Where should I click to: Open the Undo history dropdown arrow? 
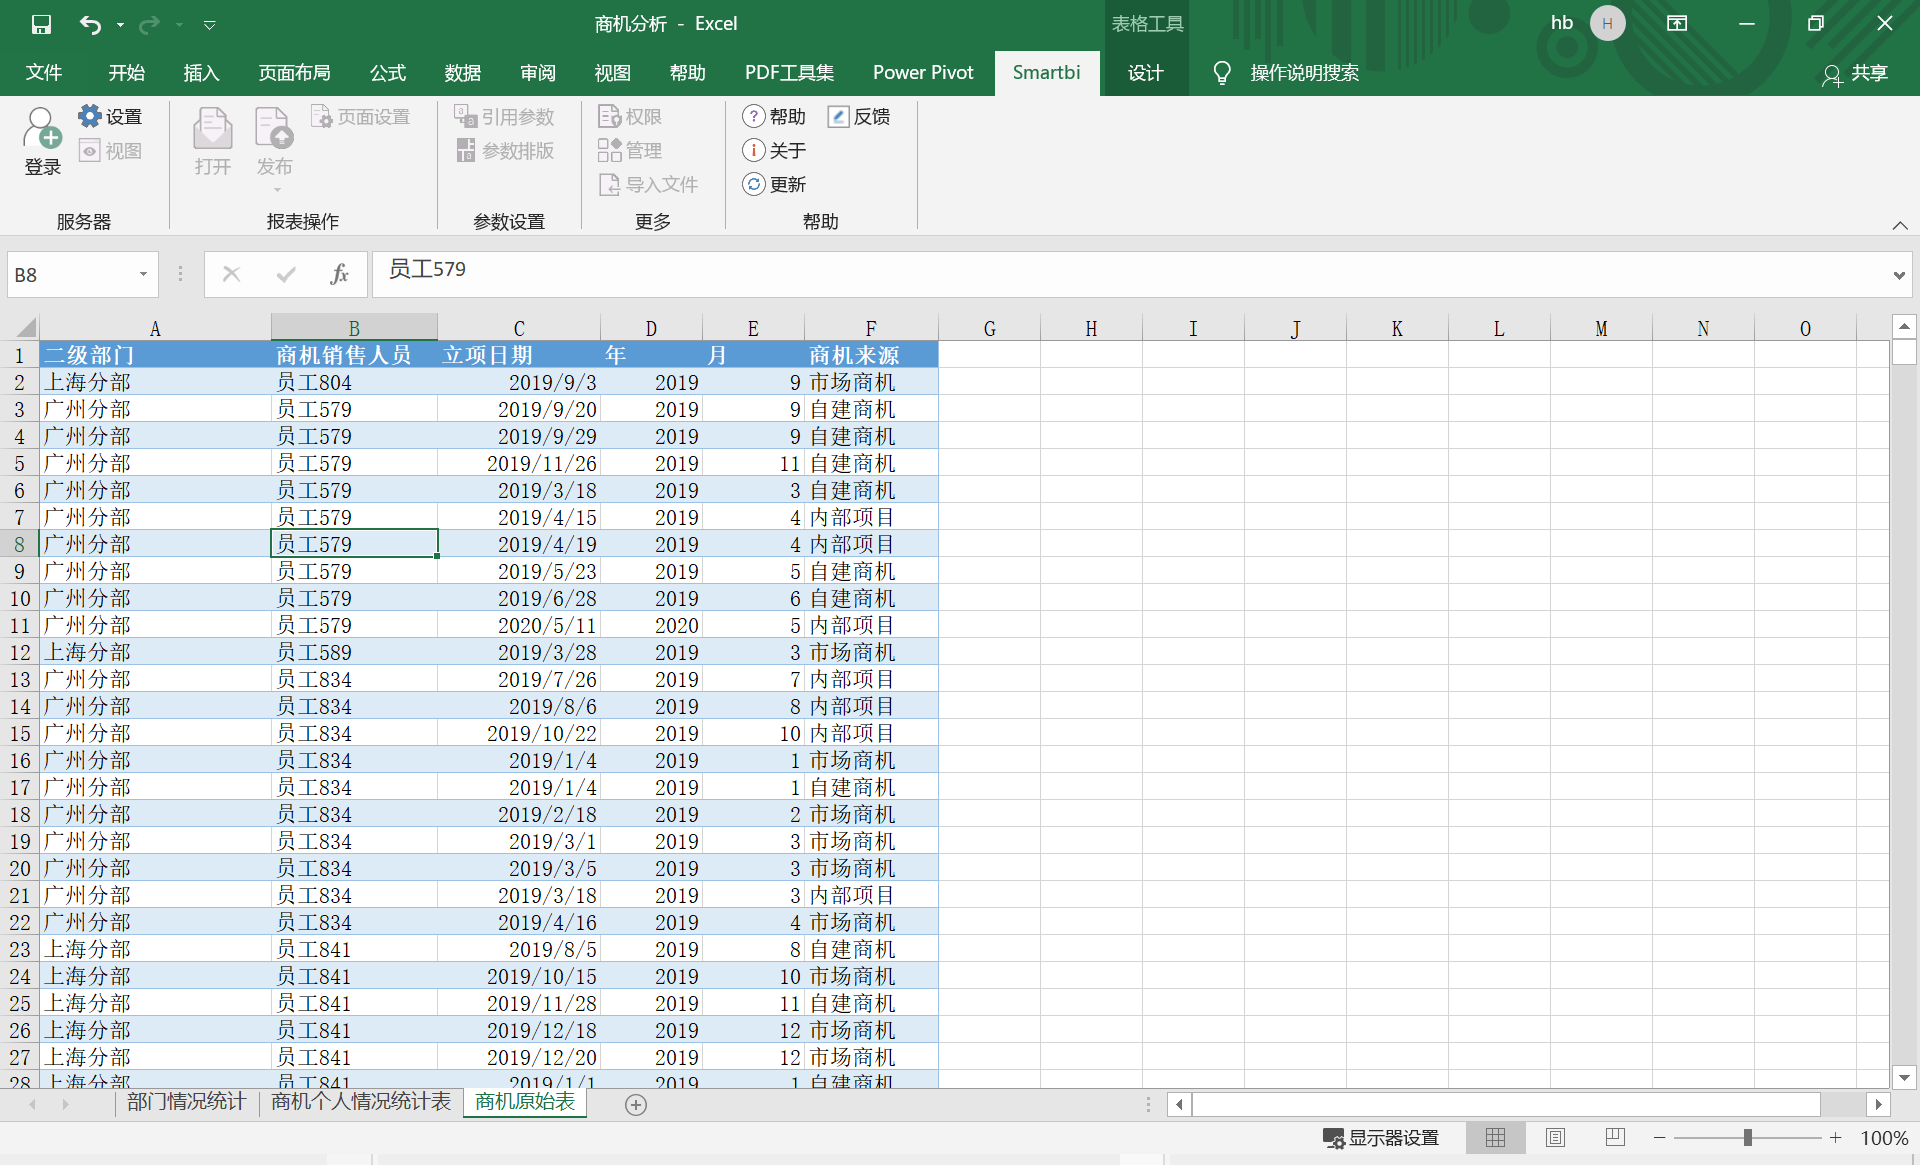click(121, 25)
